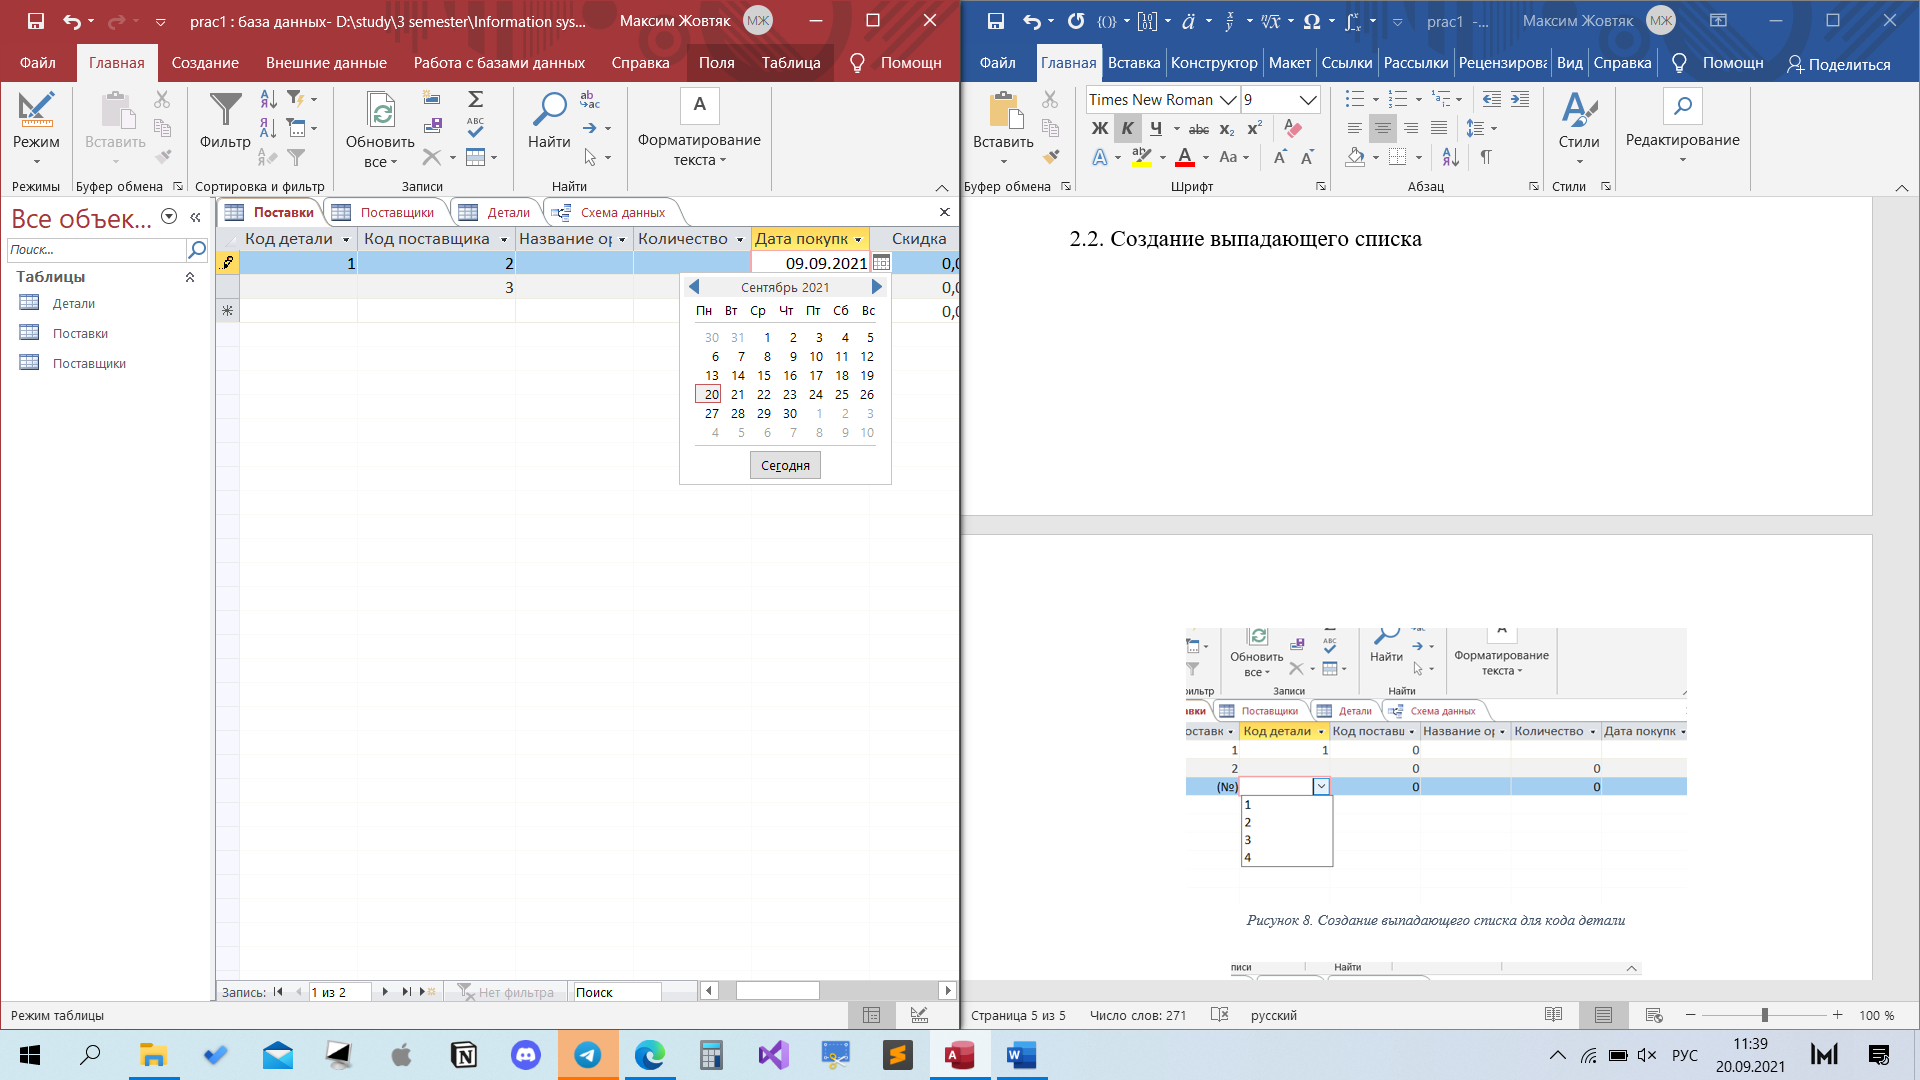
Task: Toggle Strikethrough in Word ribbon
Action: [x=1199, y=129]
